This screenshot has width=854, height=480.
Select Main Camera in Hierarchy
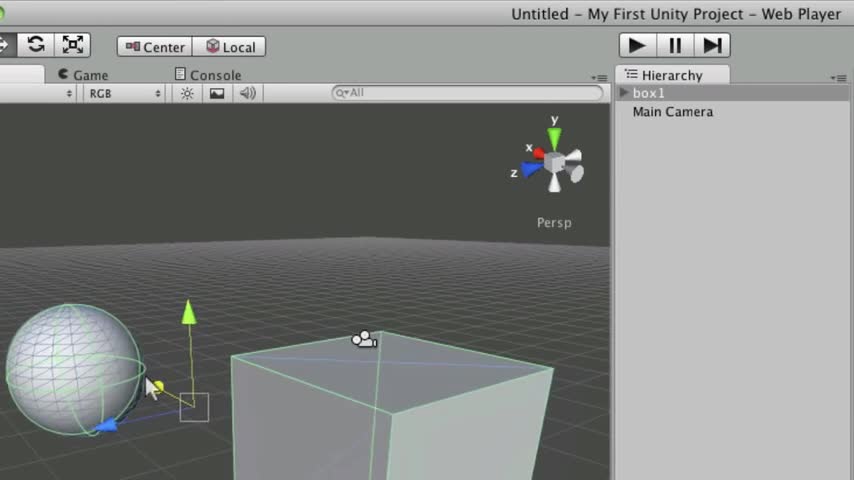[x=672, y=112]
